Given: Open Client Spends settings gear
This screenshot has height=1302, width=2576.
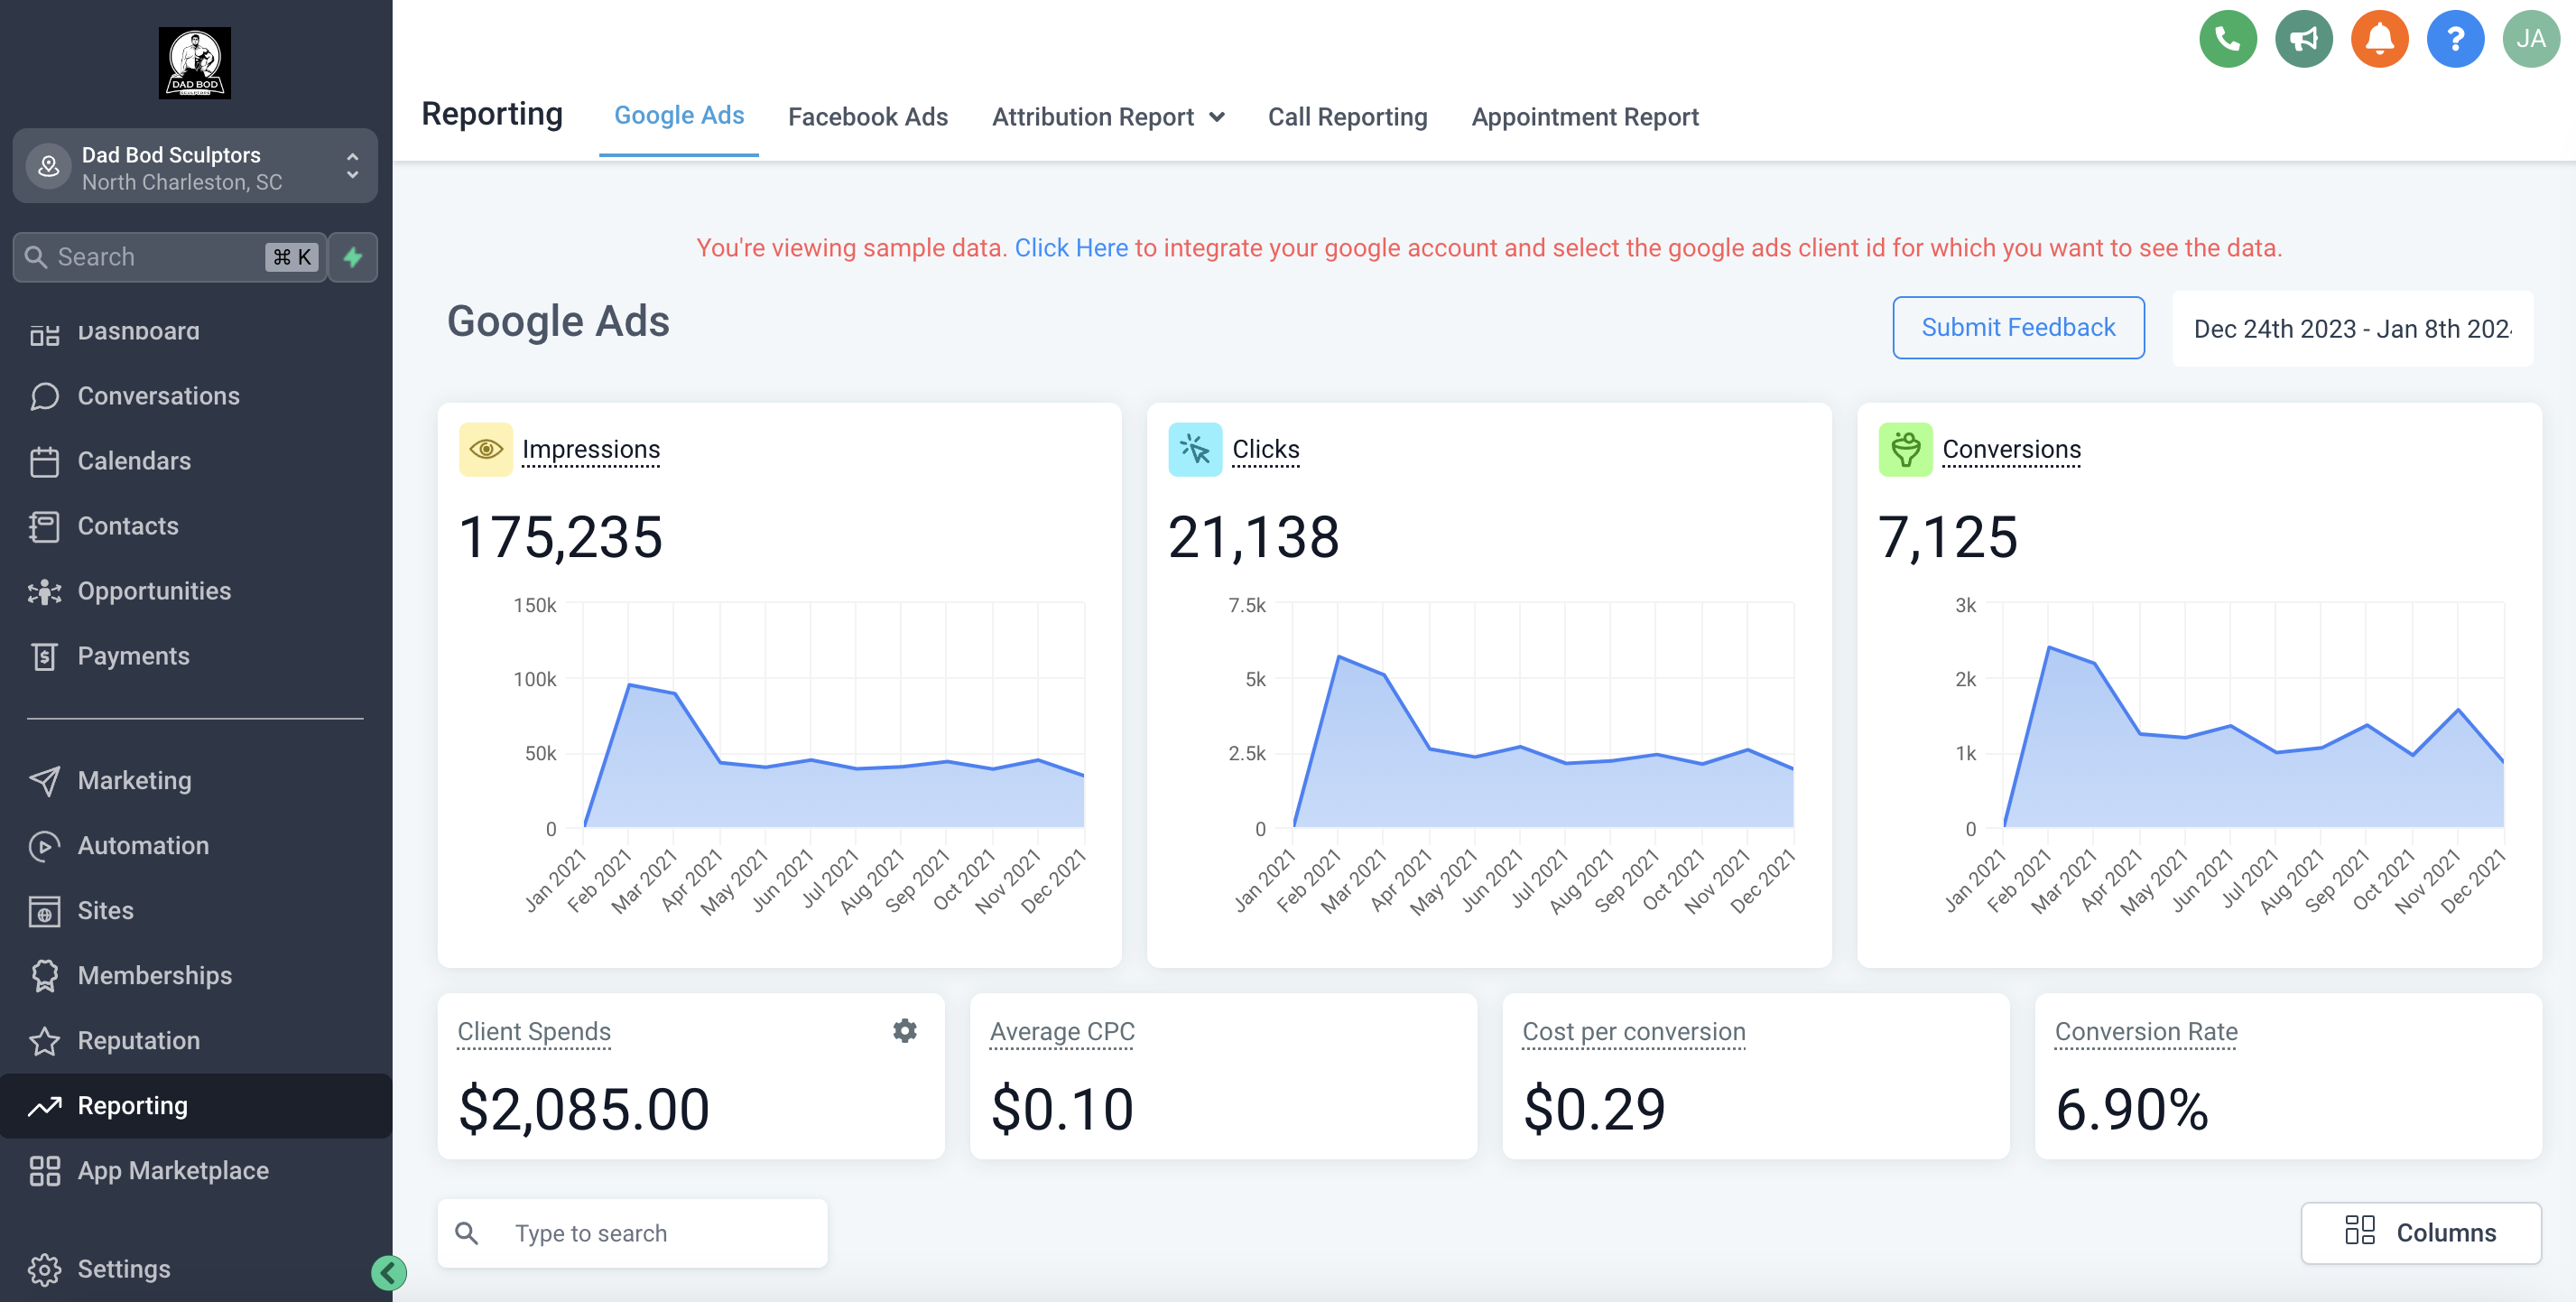Looking at the screenshot, I should pos(904,1030).
